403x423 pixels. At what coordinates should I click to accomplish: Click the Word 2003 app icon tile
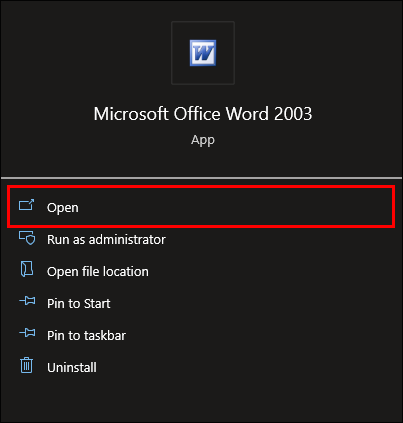[x=203, y=53]
